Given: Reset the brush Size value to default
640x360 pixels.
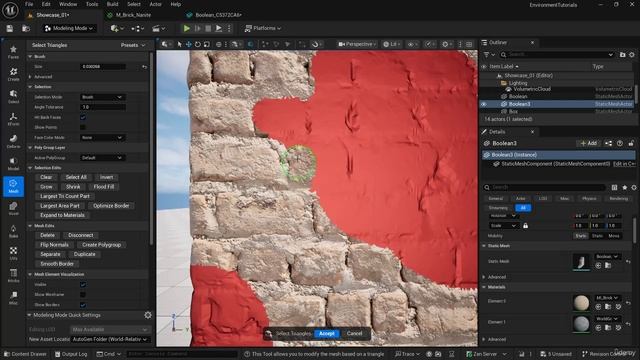Looking at the screenshot, I should (144, 67).
